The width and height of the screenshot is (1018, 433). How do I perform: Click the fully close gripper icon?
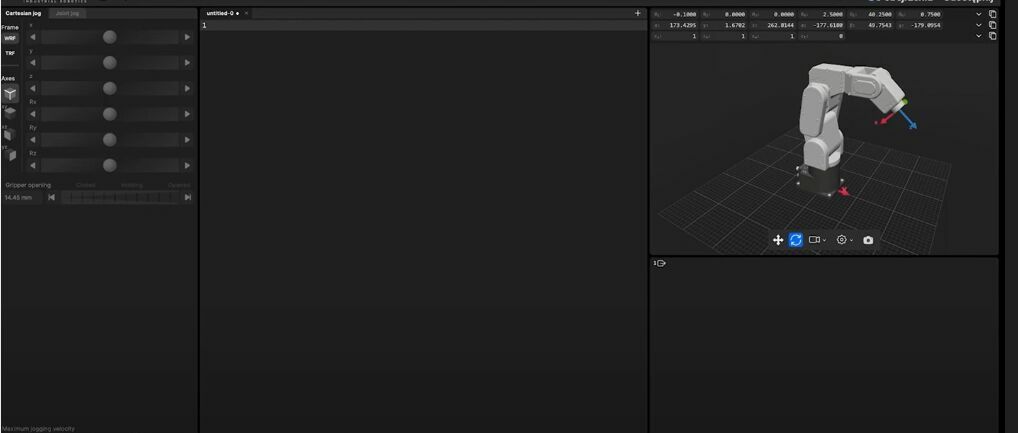coord(52,197)
